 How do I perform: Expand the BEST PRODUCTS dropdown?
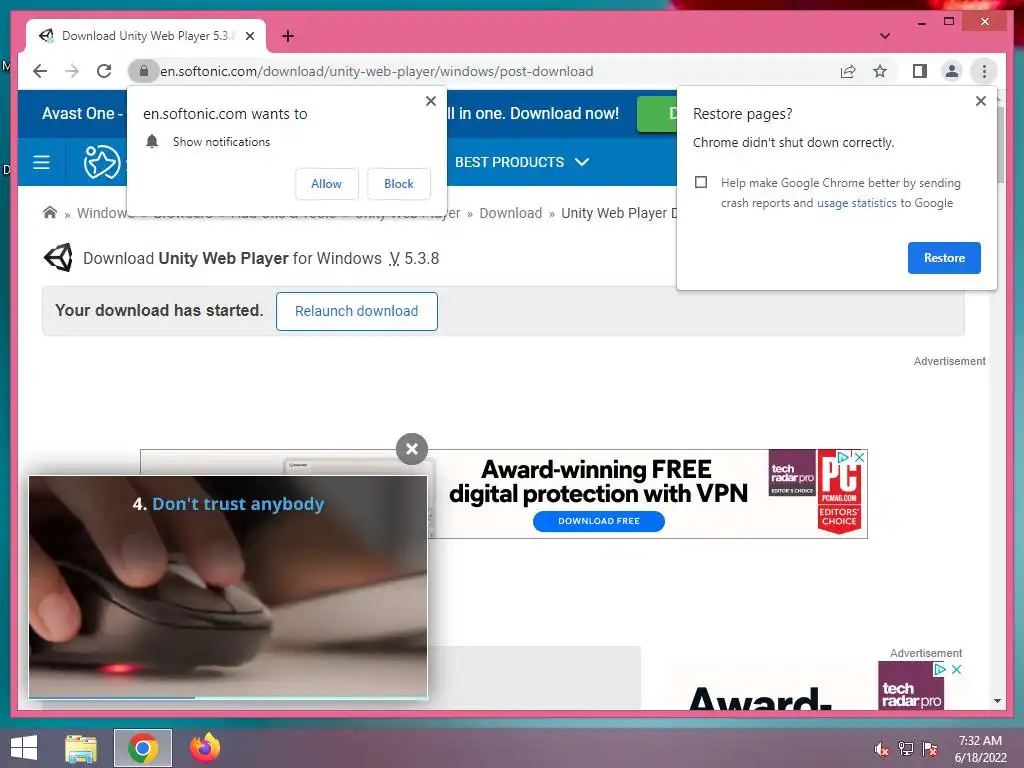click(522, 162)
